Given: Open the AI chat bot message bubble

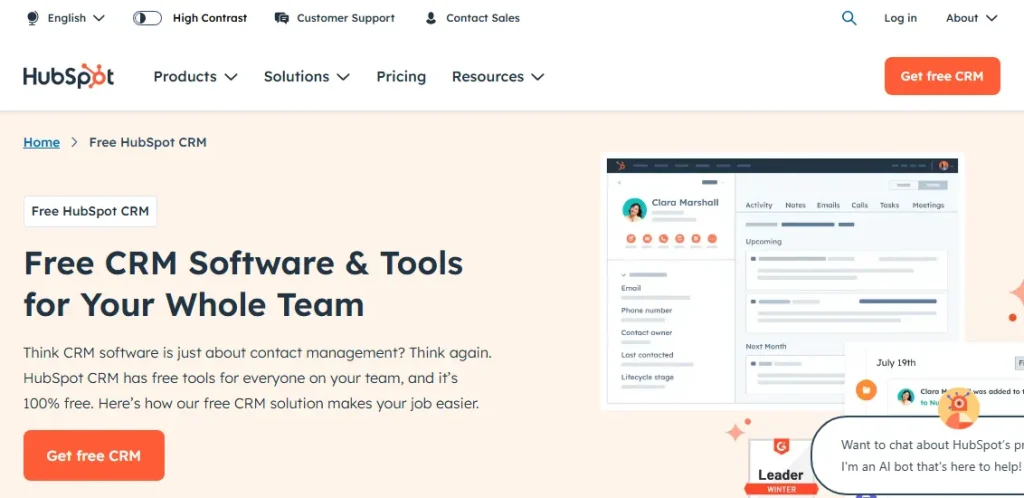Looking at the screenshot, I should coord(918,456).
